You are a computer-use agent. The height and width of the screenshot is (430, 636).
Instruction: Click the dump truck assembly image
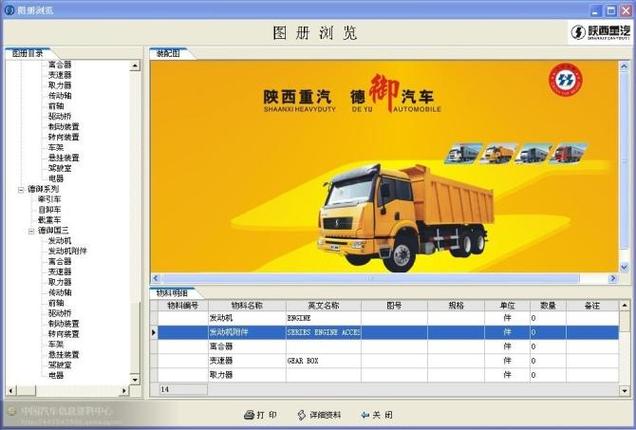click(406, 217)
